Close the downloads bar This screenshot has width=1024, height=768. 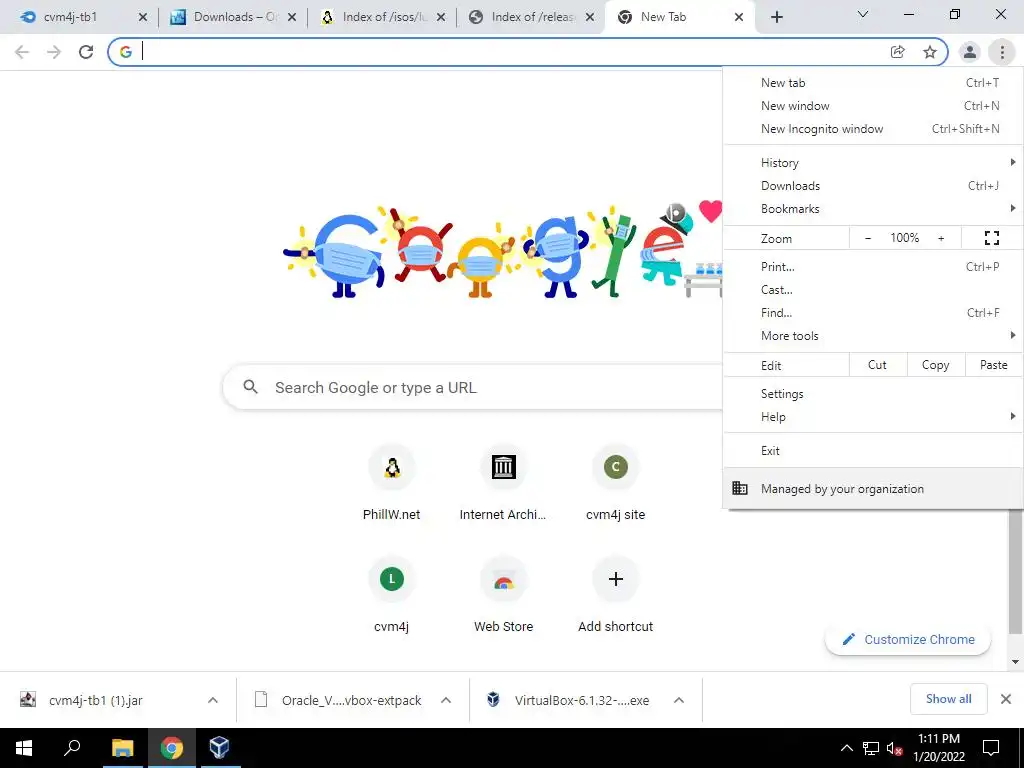pyautogui.click(x=1006, y=699)
